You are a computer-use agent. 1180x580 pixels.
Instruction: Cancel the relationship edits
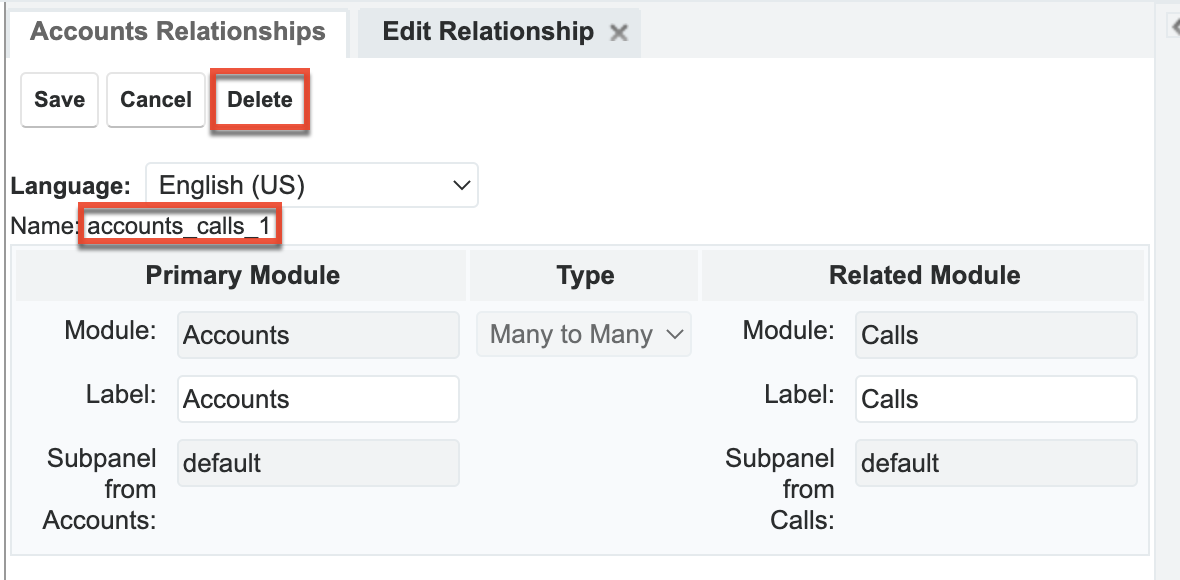(x=155, y=99)
